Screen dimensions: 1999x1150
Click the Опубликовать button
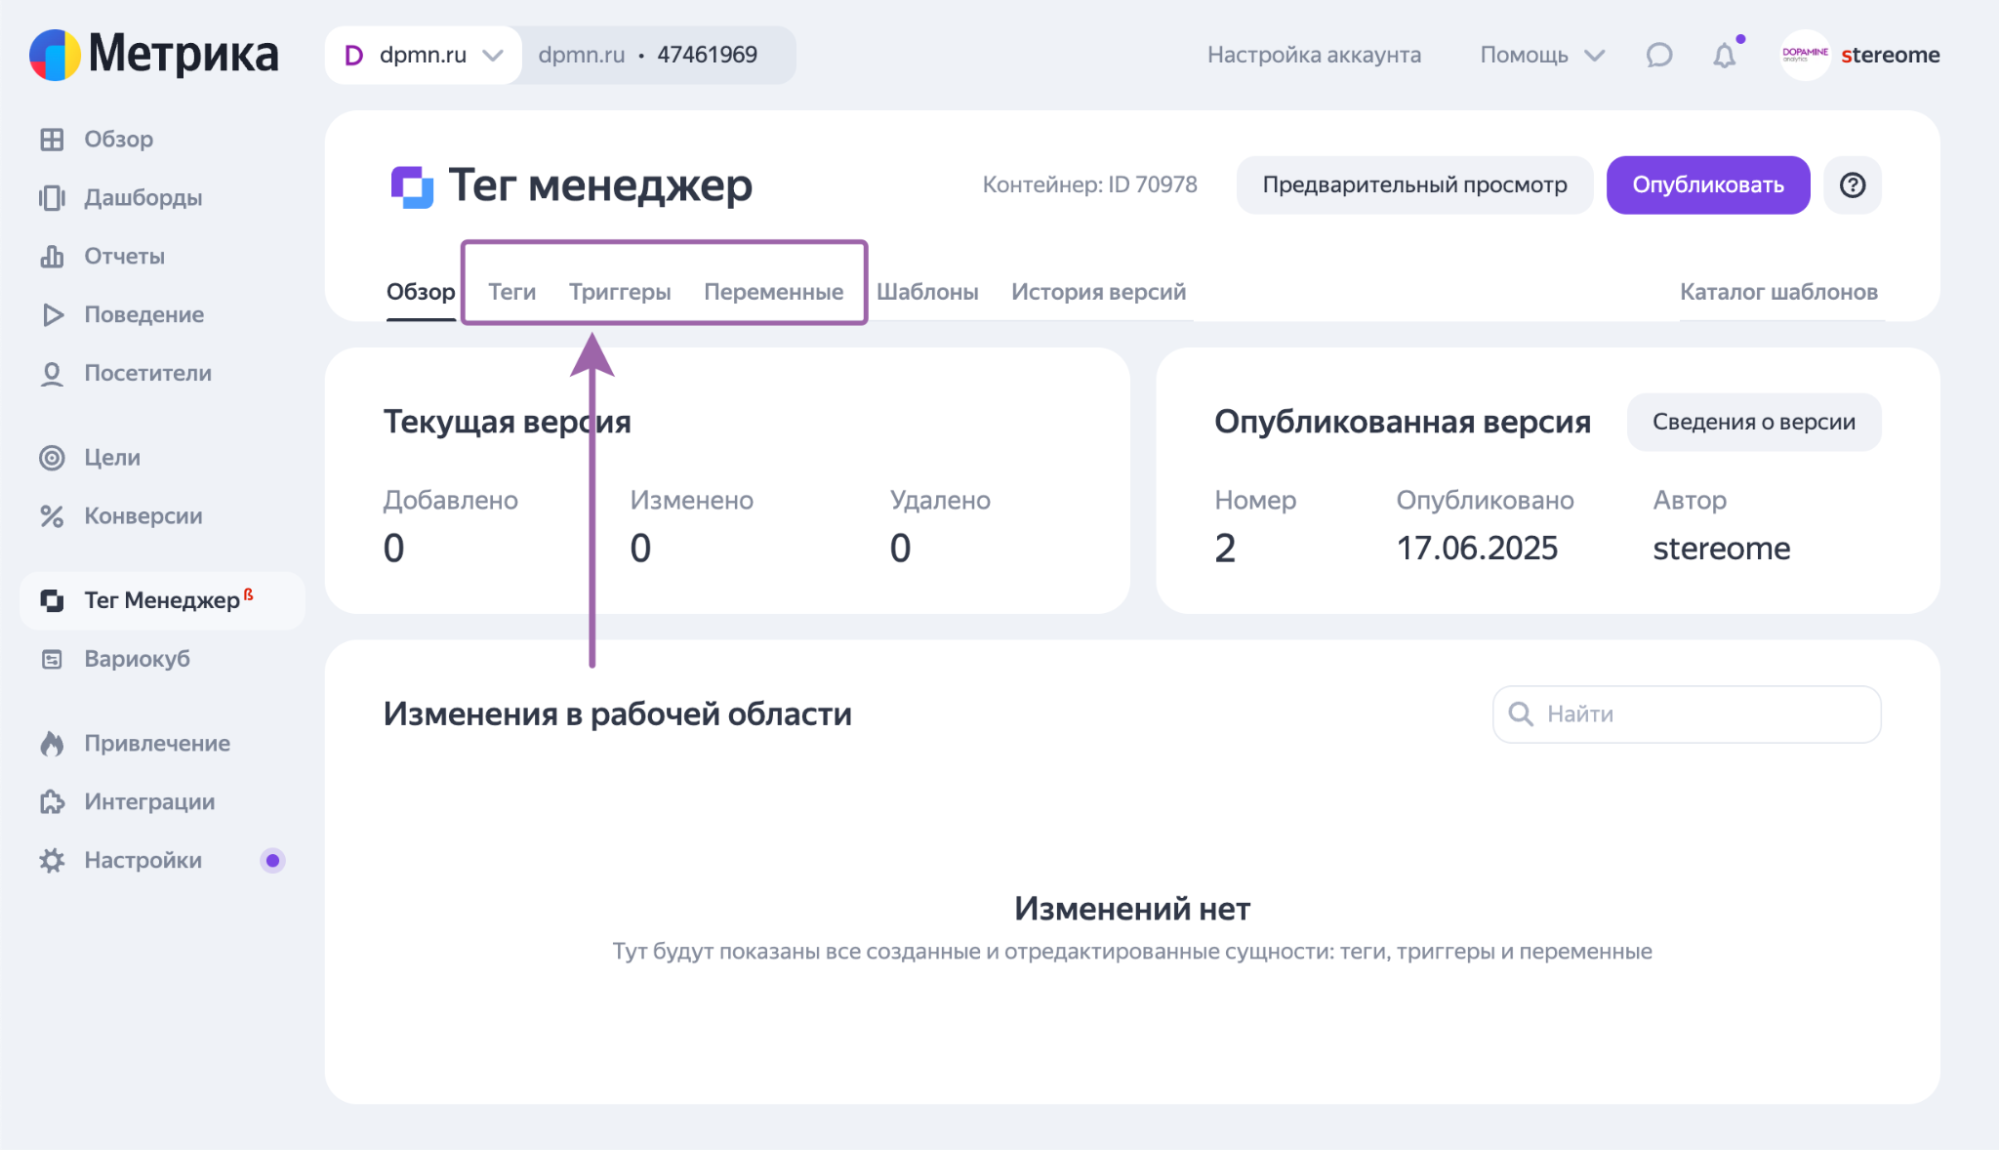pyautogui.click(x=1707, y=184)
